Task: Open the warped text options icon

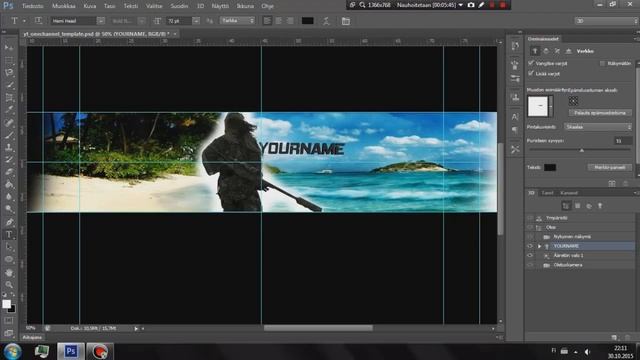Action: click(x=326, y=21)
